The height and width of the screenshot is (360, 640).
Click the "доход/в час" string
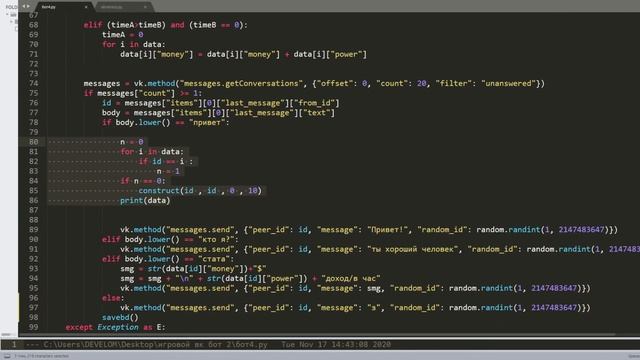pos(351,278)
